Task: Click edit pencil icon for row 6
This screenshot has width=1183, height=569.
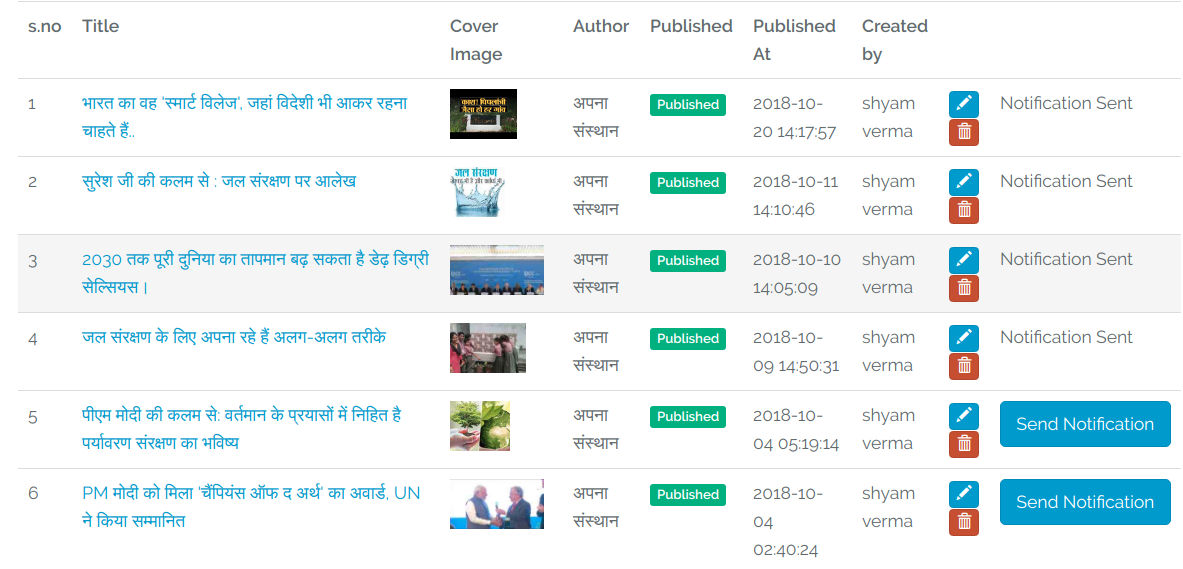Action: point(963,494)
